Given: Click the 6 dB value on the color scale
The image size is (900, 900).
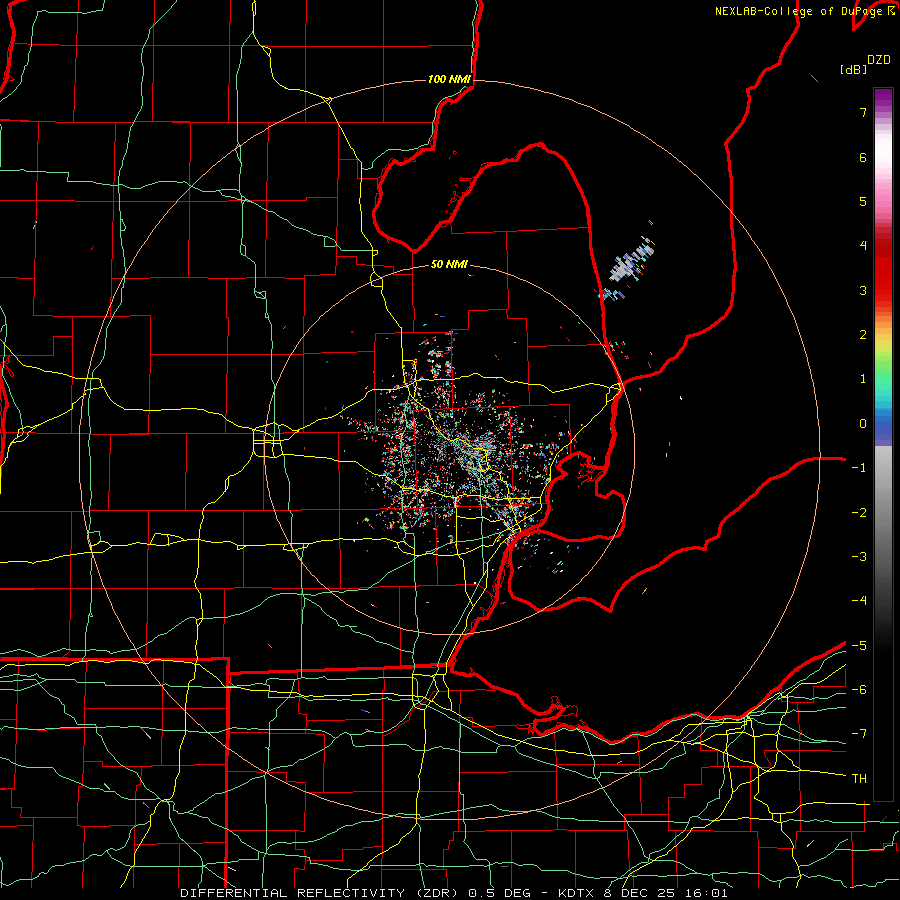Looking at the screenshot, I should pos(863,157).
